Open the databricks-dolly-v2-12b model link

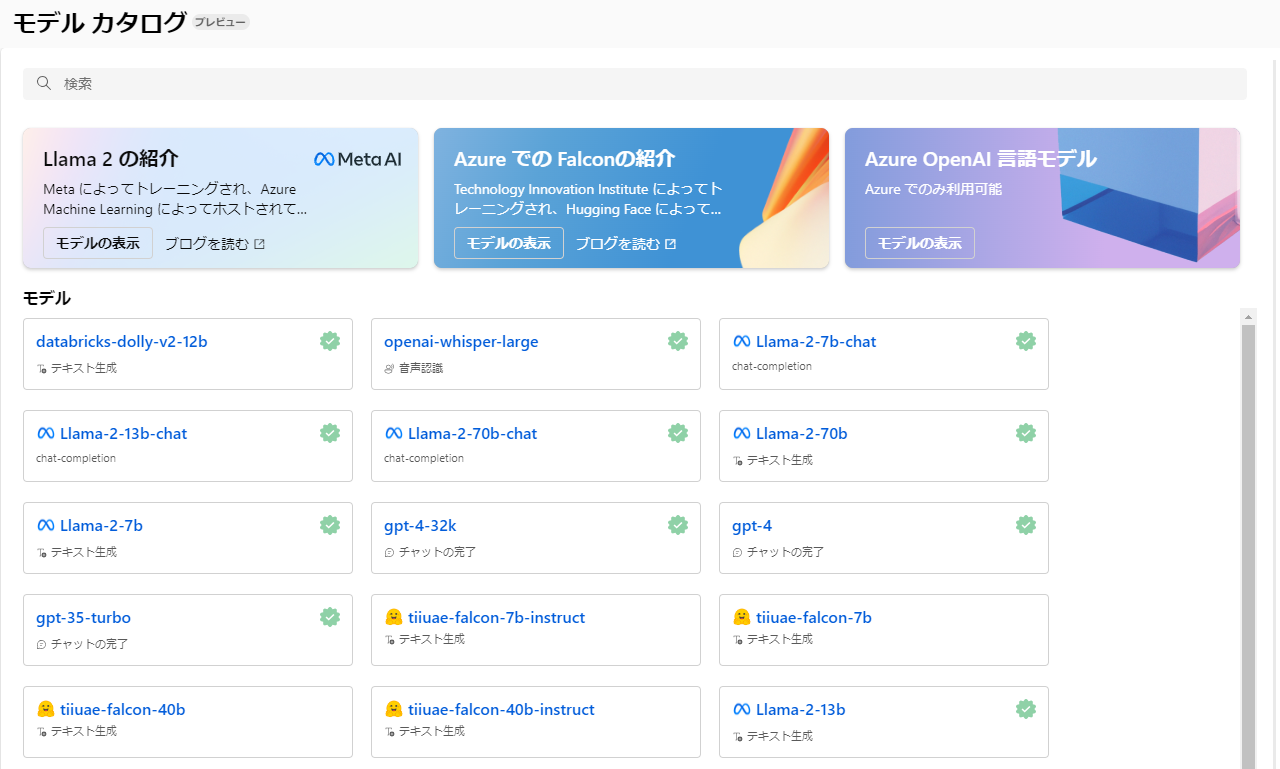point(122,341)
